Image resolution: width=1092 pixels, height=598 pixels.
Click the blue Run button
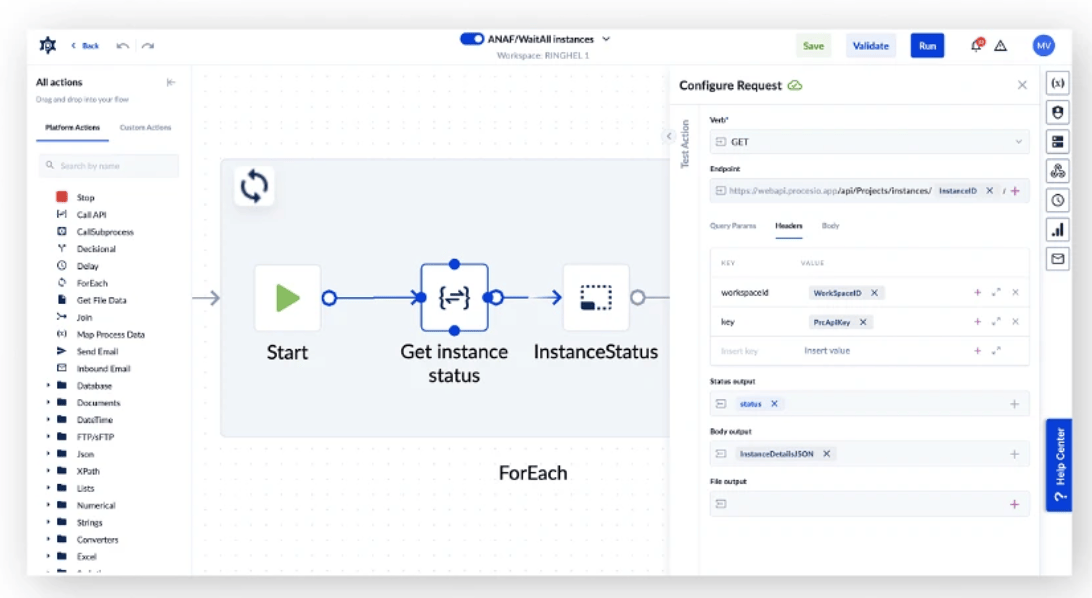click(x=927, y=46)
